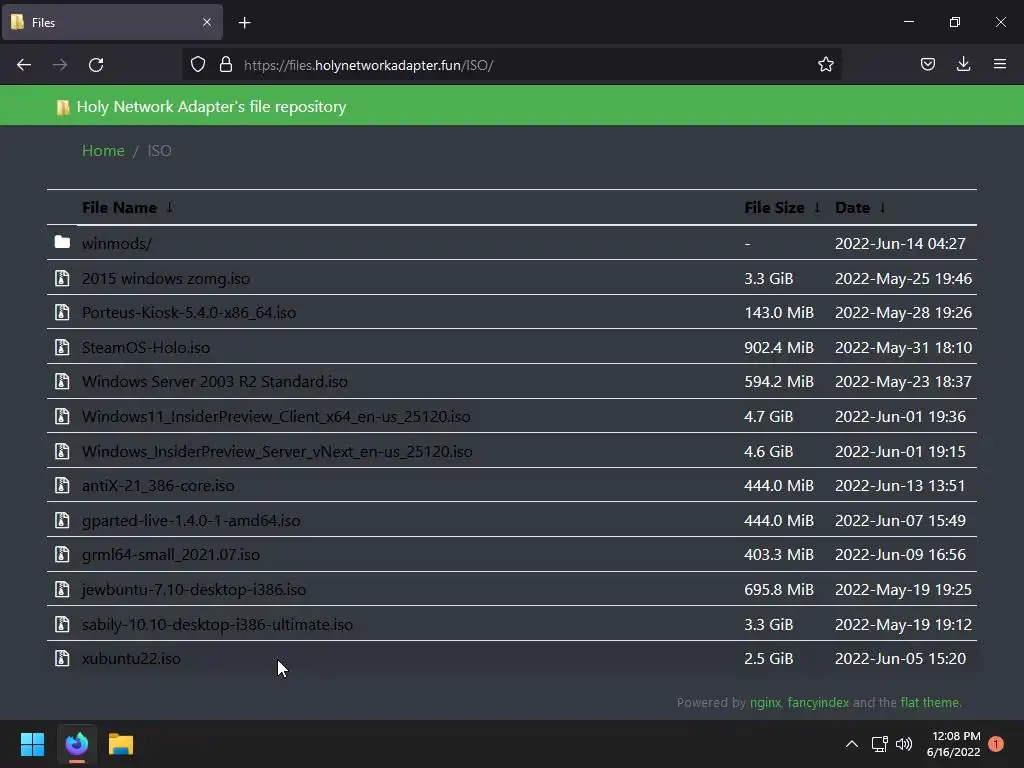
Task: Click file icon next to gparted-live iso
Action: coord(62,520)
